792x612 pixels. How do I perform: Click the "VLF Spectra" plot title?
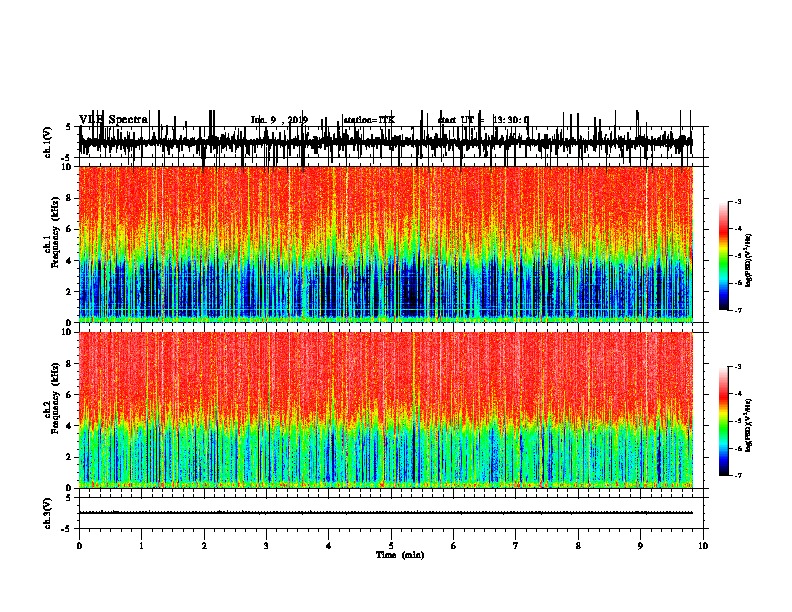(113, 120)
